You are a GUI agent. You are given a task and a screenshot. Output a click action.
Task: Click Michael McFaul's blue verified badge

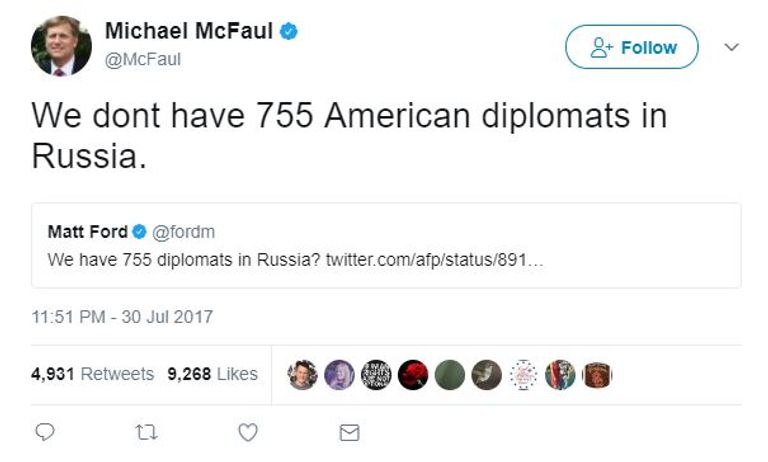[289, 32]
